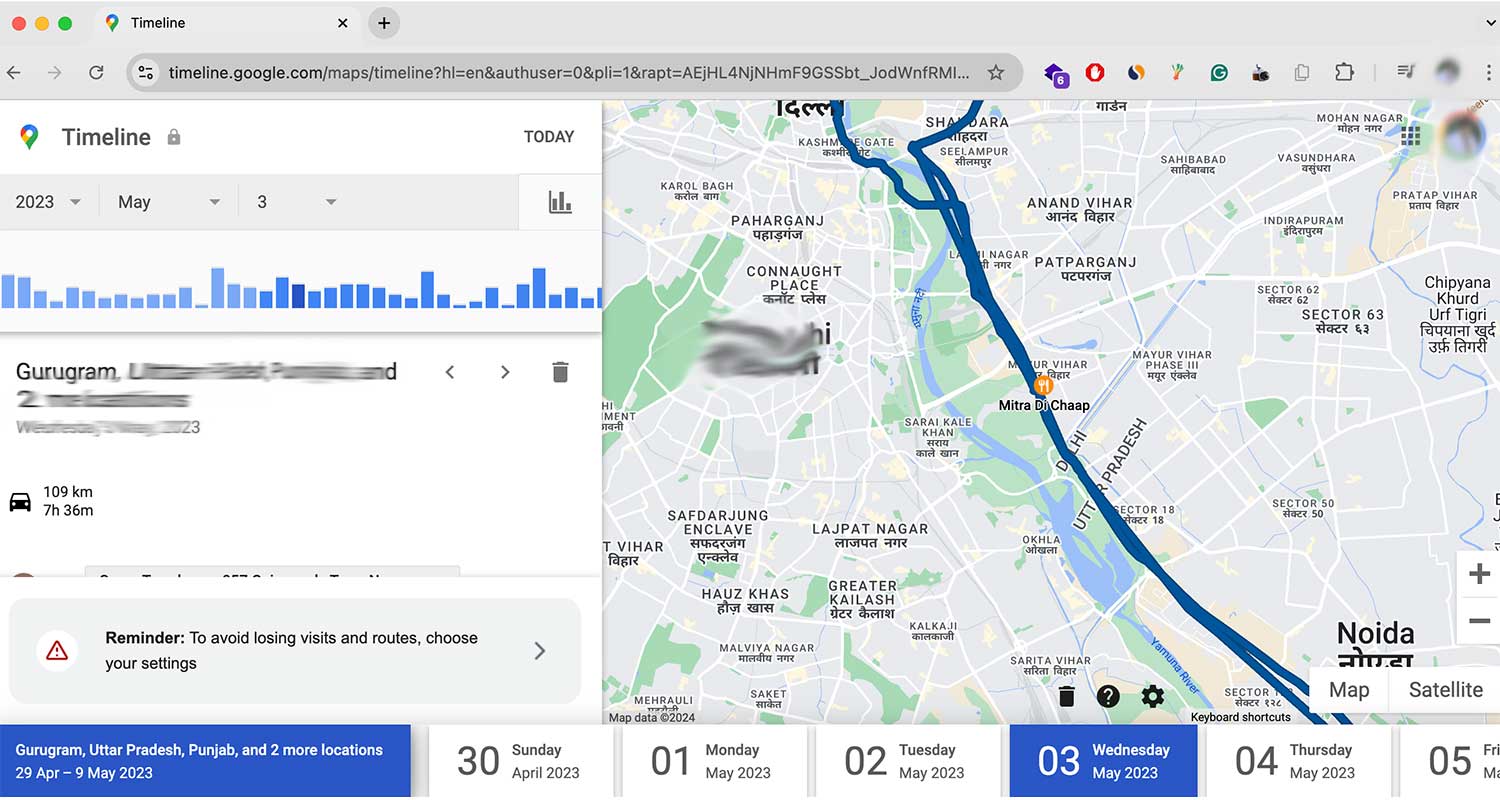This screenshot has width=1500, height=800.
Task: Delete this day's timeline with trash icon
Action: tap(560, 371)
